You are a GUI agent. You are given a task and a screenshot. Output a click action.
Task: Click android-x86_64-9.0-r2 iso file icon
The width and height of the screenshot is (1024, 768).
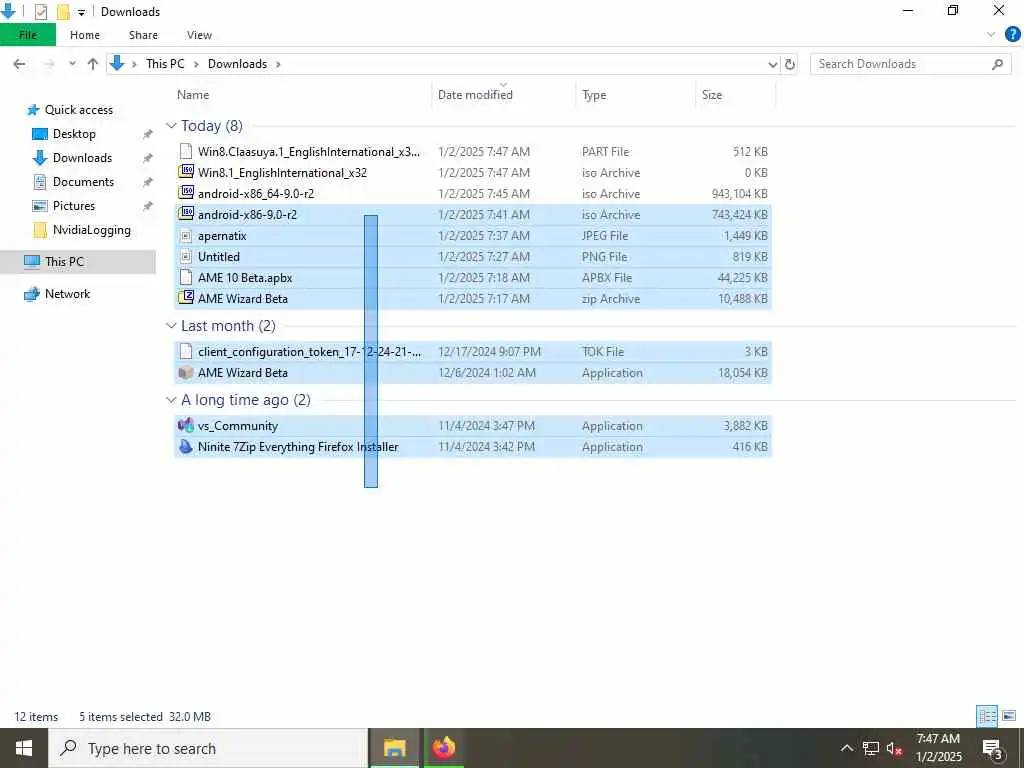(186, 193)
